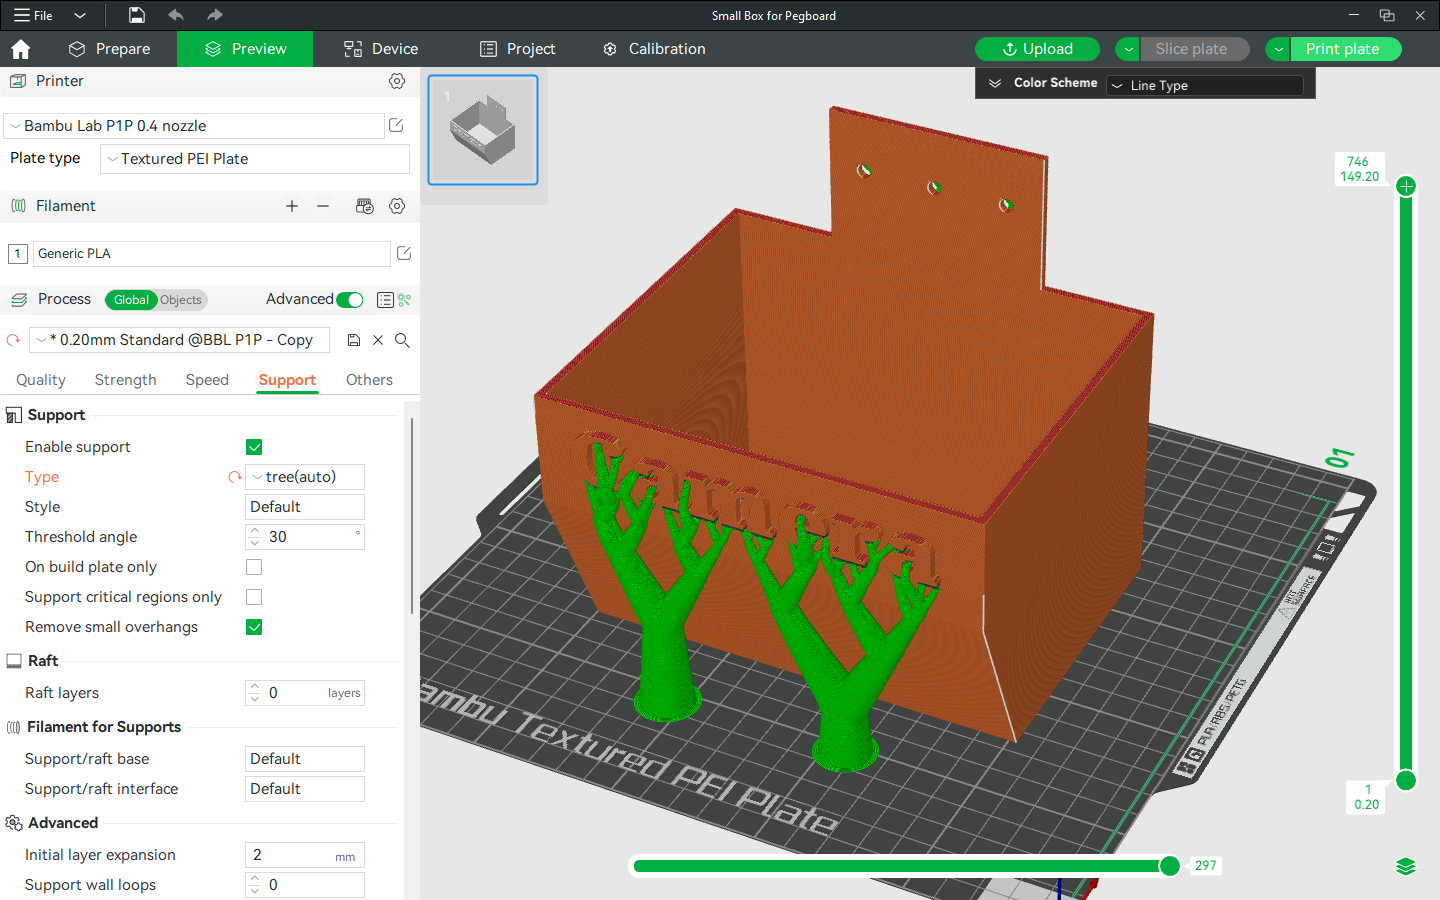
Task: Click the horizontal move slider handle
Action: pos(1169,866)
